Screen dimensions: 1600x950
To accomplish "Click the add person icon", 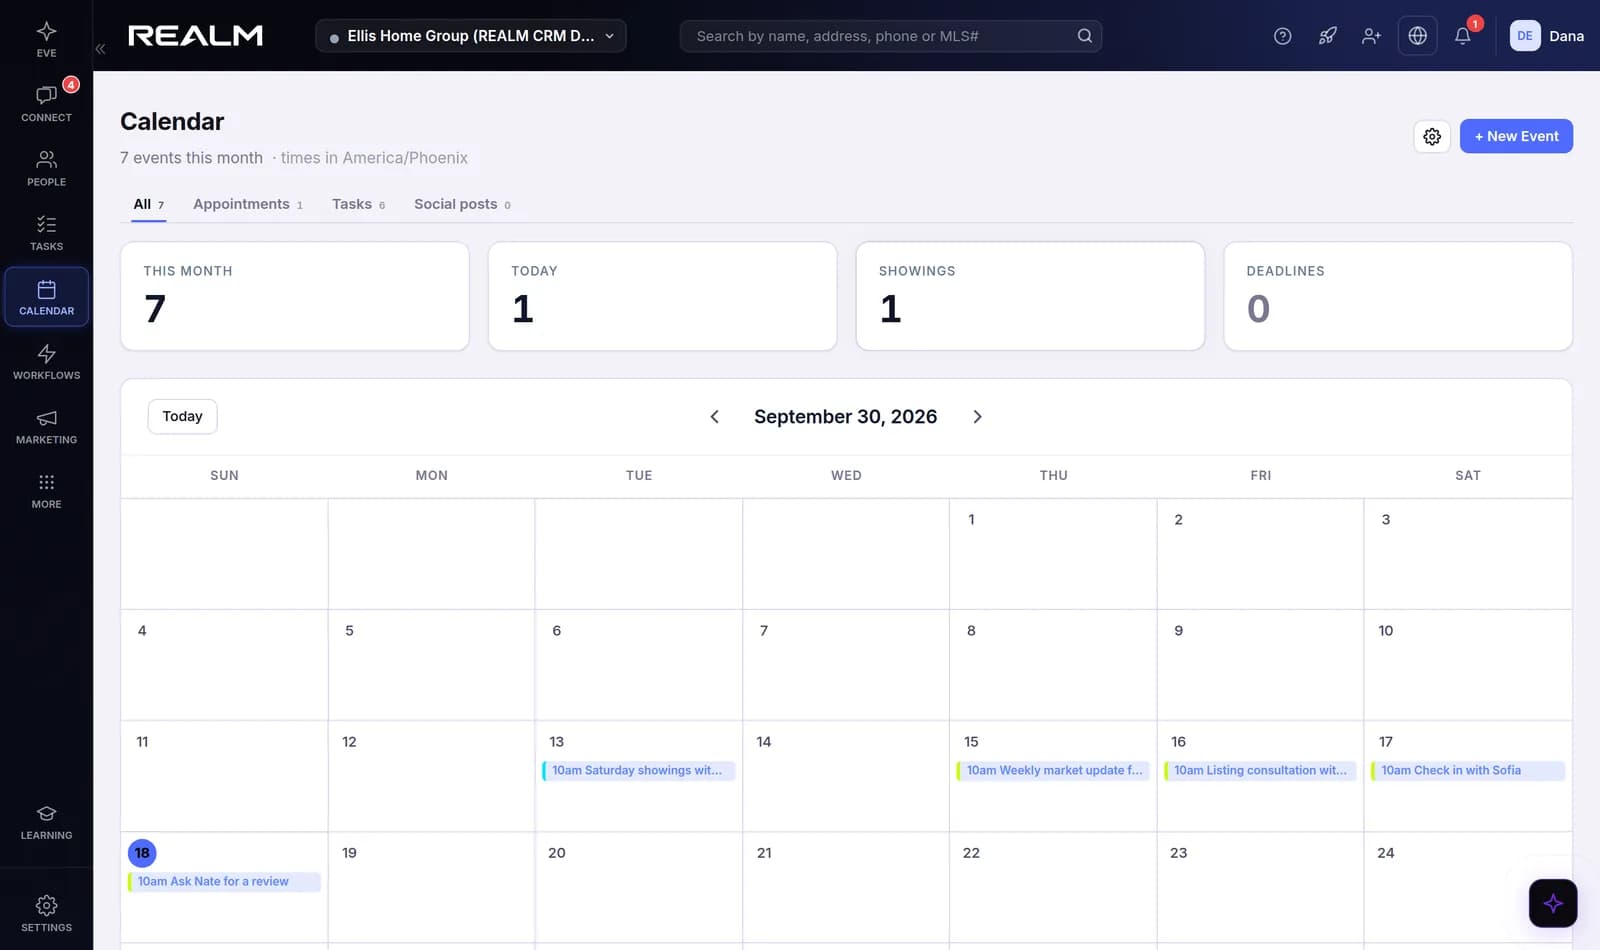I will 1371,36.
